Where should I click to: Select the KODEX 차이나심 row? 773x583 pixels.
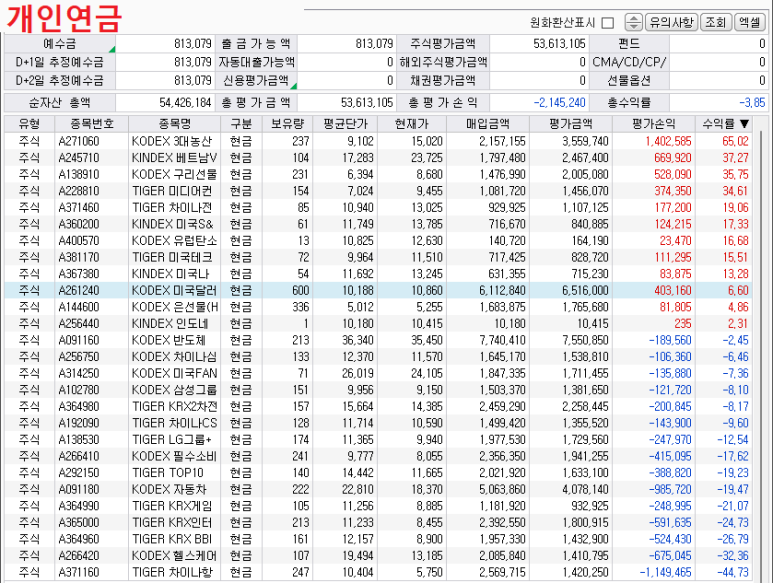tap(378, 357)
